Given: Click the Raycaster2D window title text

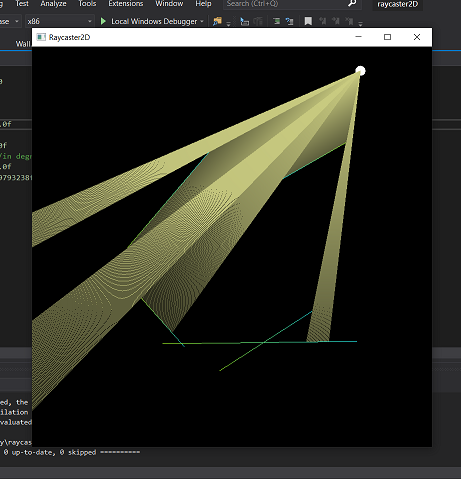Looking at the screenshot, I should (x=69, y=37).
